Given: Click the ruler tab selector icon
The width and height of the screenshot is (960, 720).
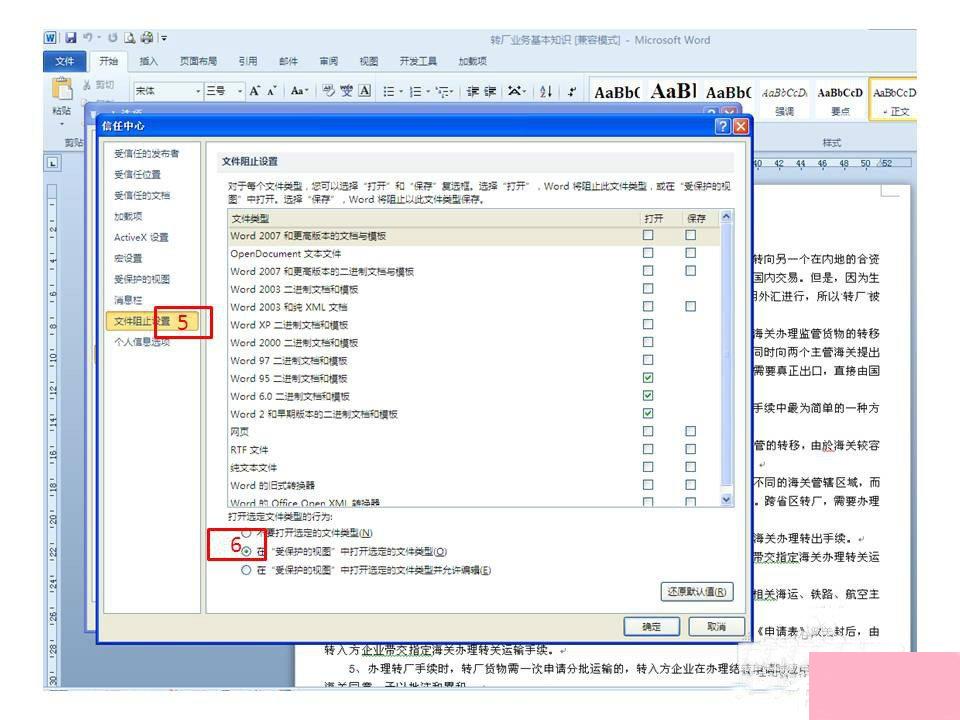Looking at the screenshot, I should click(53, 163).
